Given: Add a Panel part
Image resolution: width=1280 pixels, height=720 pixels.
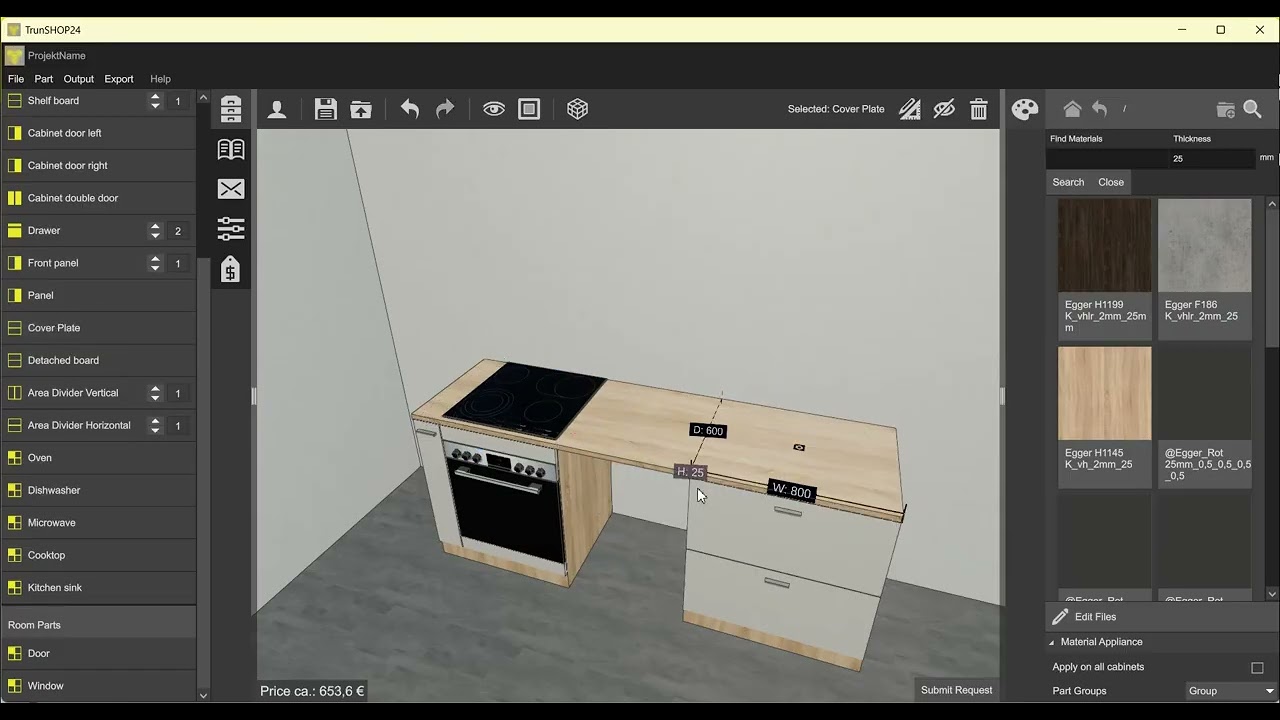Looking at the screenshot, I should (x=98, y=295).
